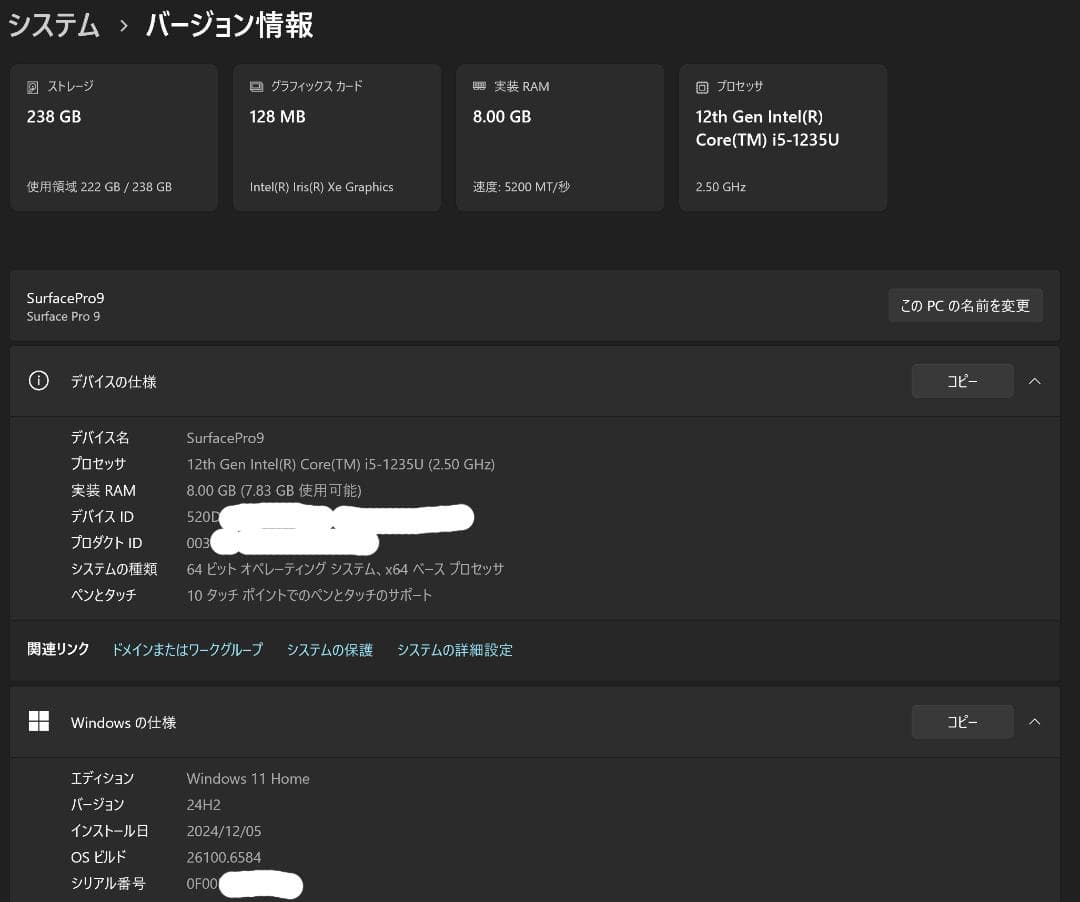The width and height of the screenshot is (1080, 902).
Task: Navigate back via the システム breadcrumb
Action: 54,27
